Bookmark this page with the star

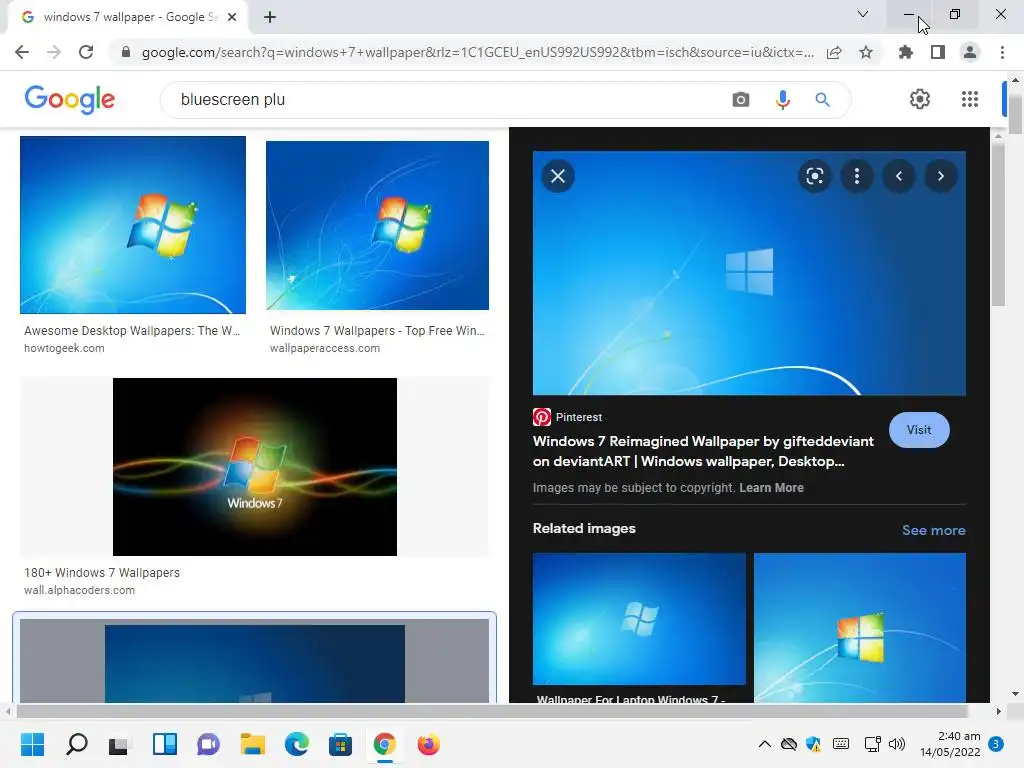(866, 52)
